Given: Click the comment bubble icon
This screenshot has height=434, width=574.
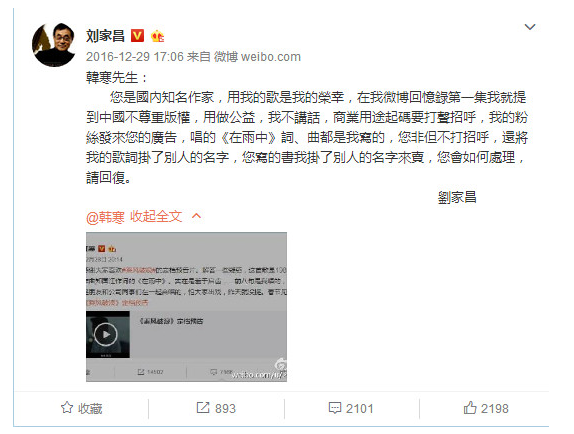Looking at the screenshot, I should 335,408.
